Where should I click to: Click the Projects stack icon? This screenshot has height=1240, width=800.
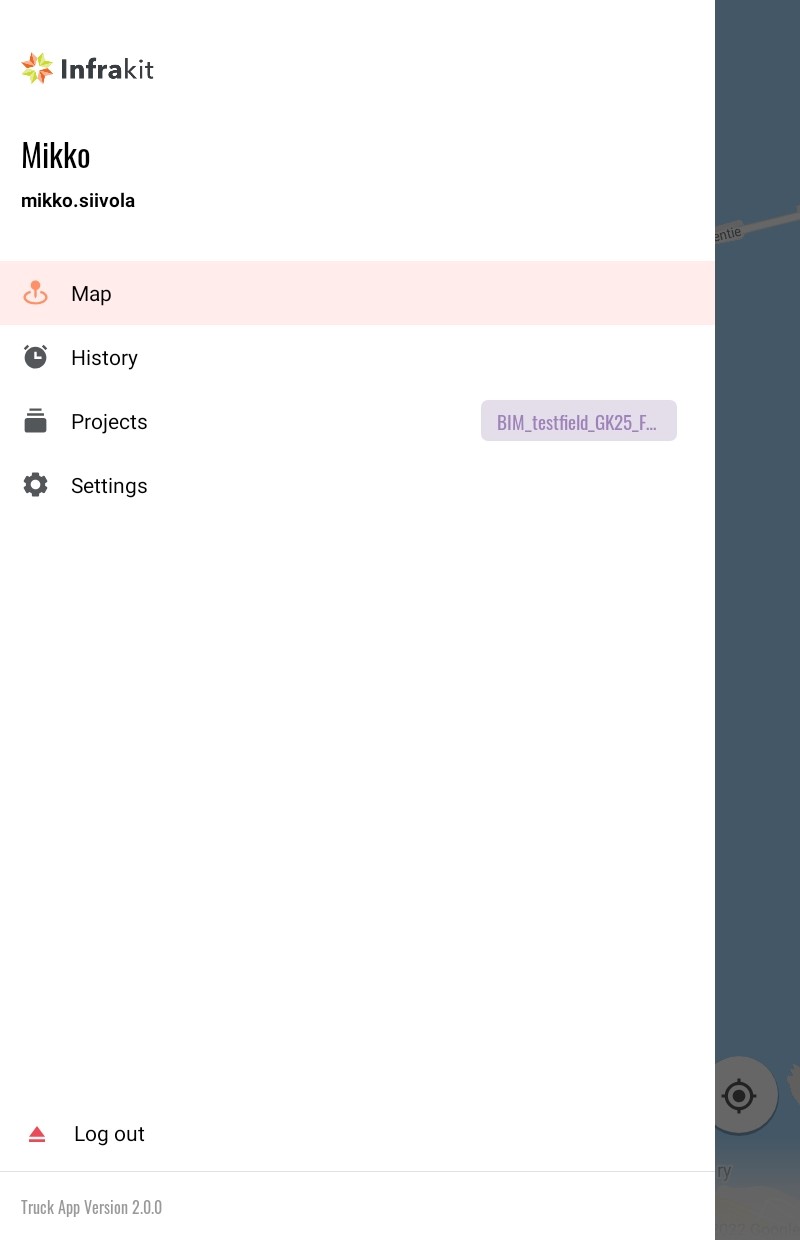[36, 421]
